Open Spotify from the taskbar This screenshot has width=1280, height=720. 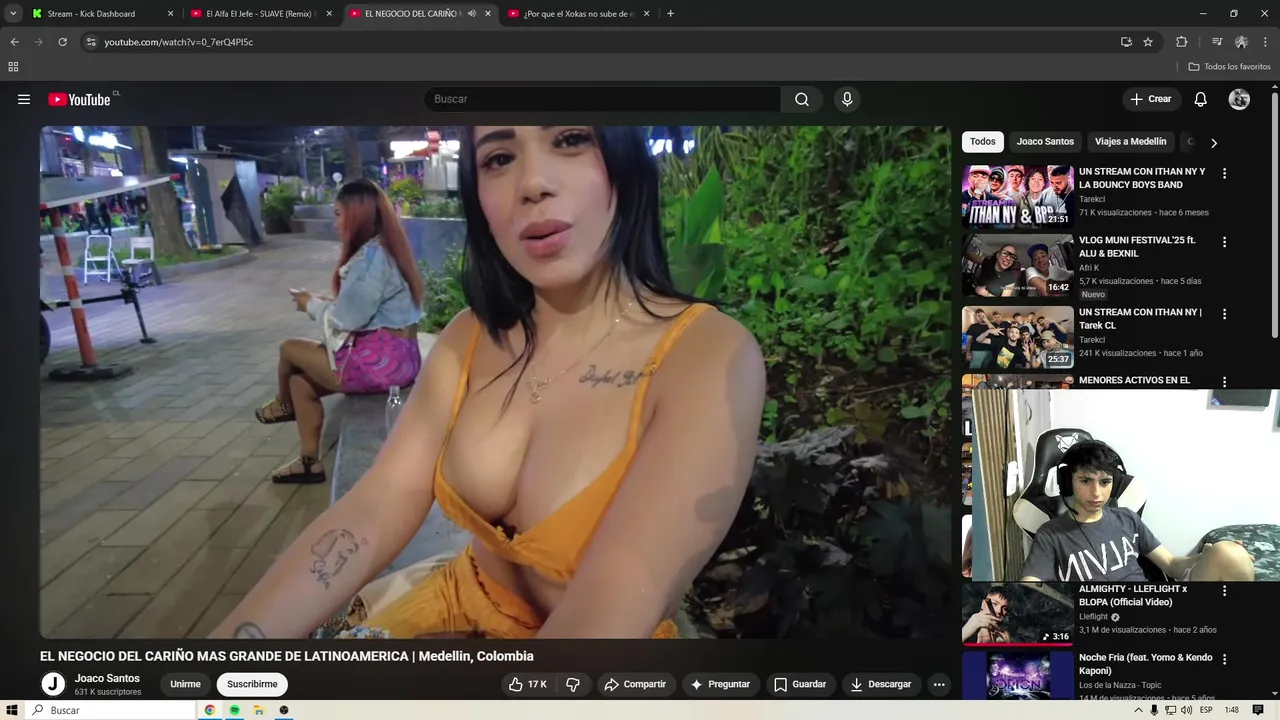coord(234,710)
